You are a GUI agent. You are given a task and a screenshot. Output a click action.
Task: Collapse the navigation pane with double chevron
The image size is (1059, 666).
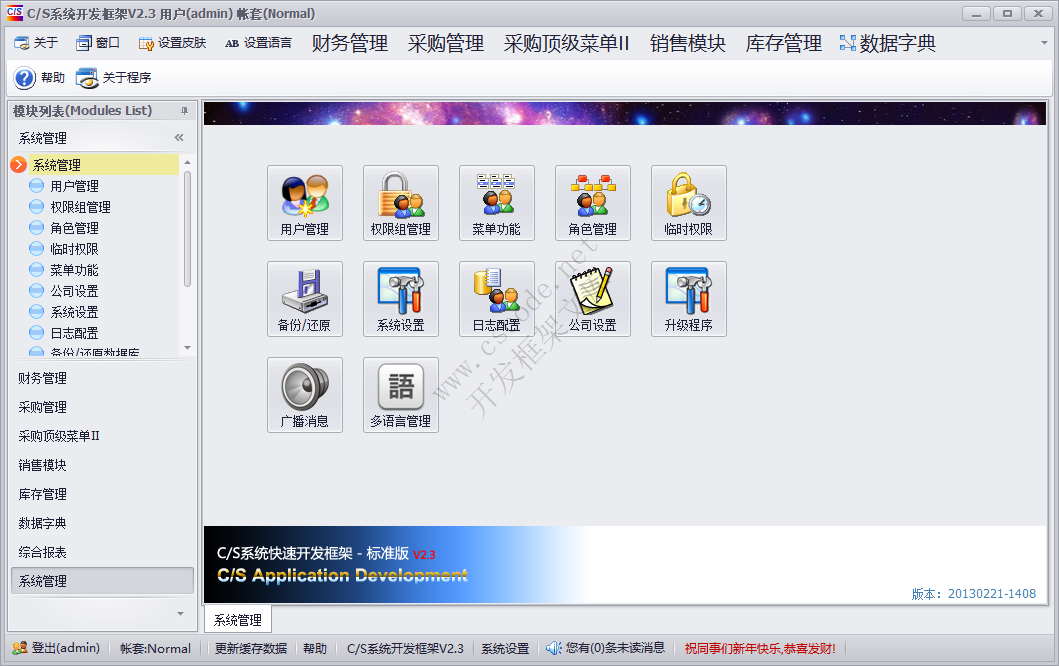click(x=179, y=138)
